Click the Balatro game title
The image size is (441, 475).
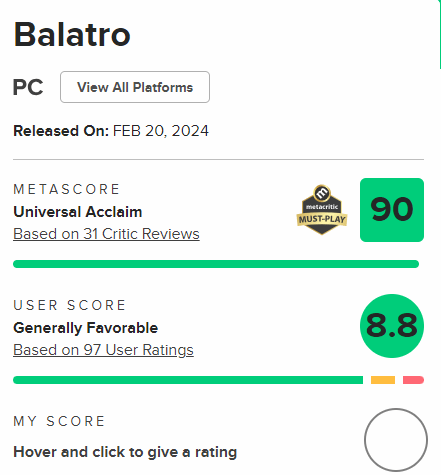[72, 34]
